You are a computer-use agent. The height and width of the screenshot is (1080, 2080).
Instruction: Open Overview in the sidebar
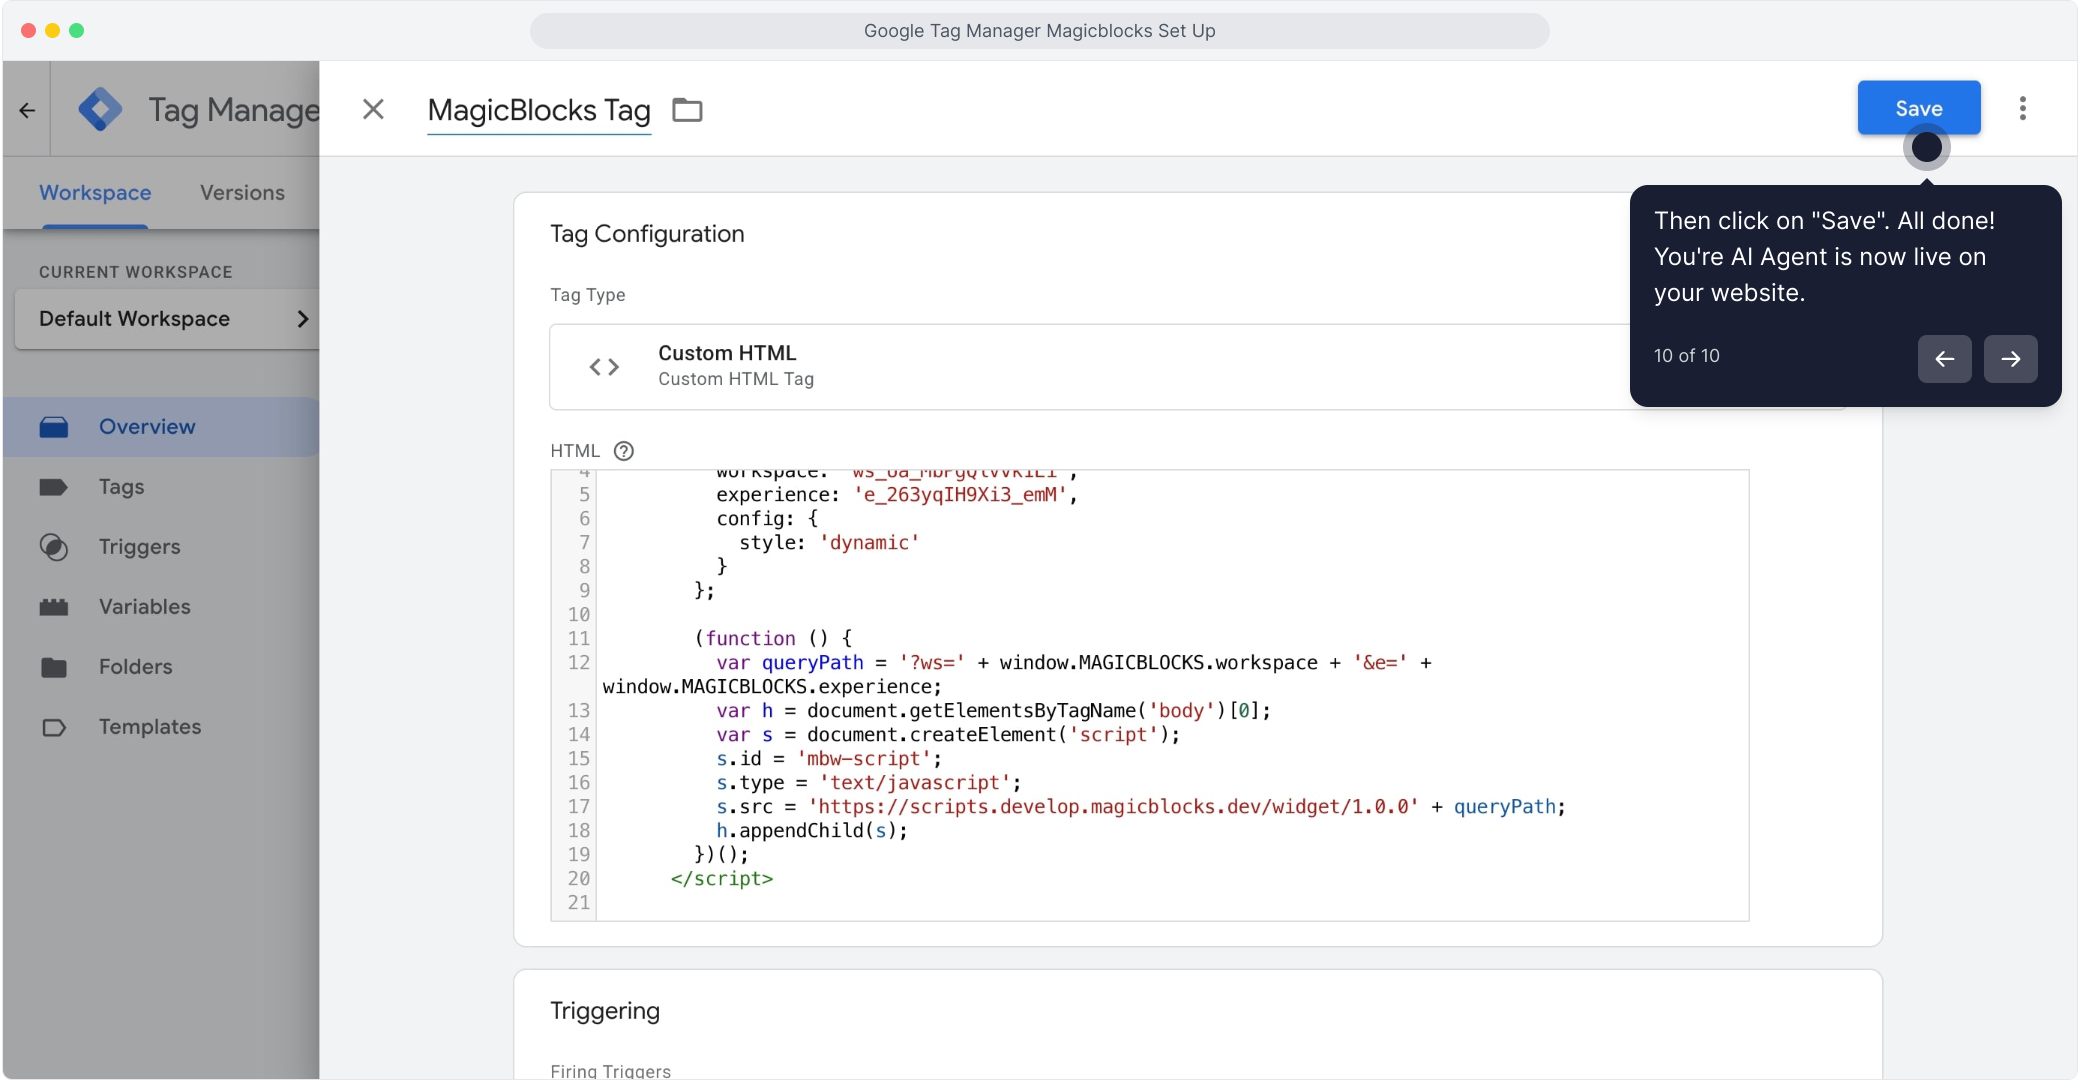[147, 427]
